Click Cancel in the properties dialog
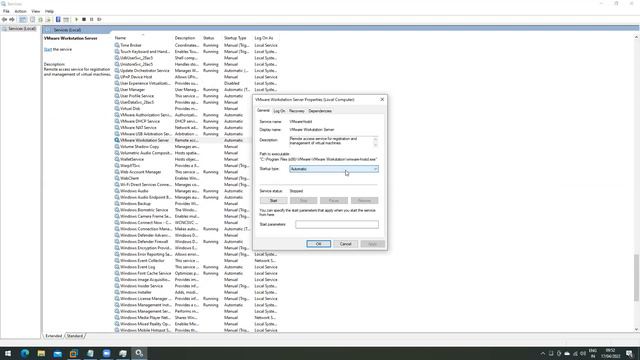Viewport: 640px width, 360px height. pyautogui.click(x=345, y=244)
